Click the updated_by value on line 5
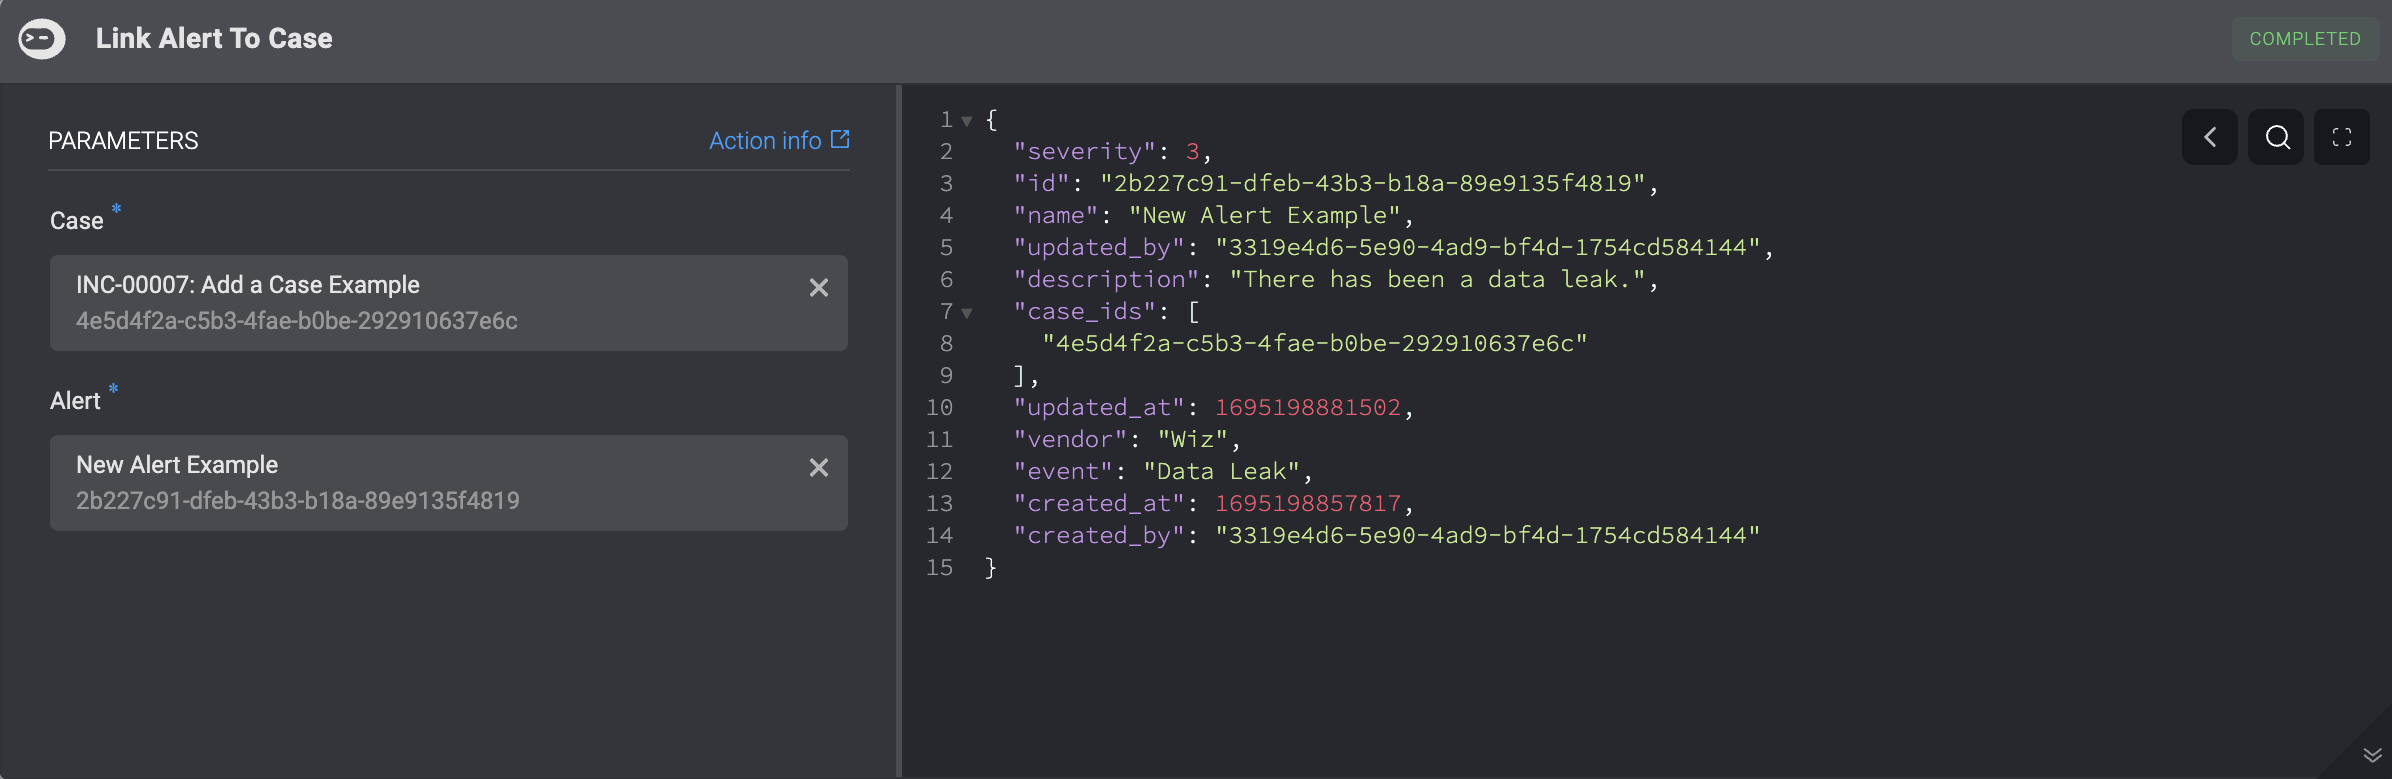This screenshot has height=779, width=2392. coord(1488,247)
